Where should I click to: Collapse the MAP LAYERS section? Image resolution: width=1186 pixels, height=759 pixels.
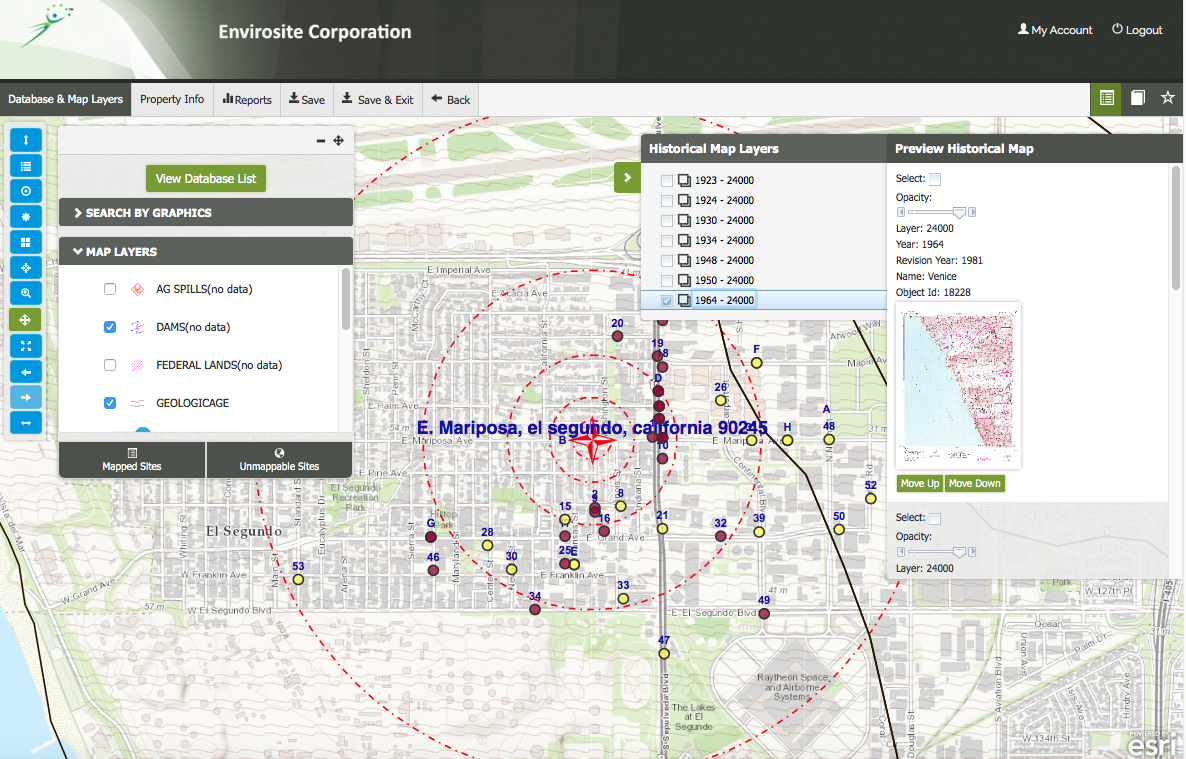[206, 251]
